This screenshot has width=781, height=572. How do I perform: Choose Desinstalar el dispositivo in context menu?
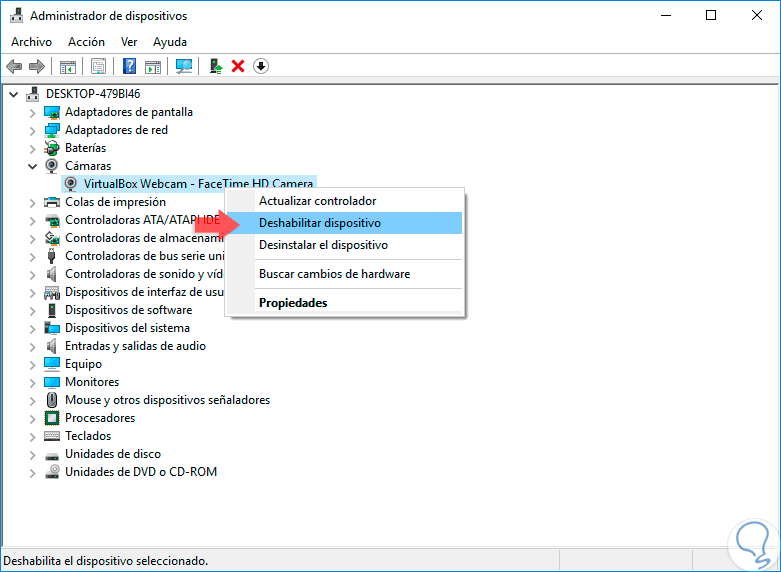[x=344, y=245]
